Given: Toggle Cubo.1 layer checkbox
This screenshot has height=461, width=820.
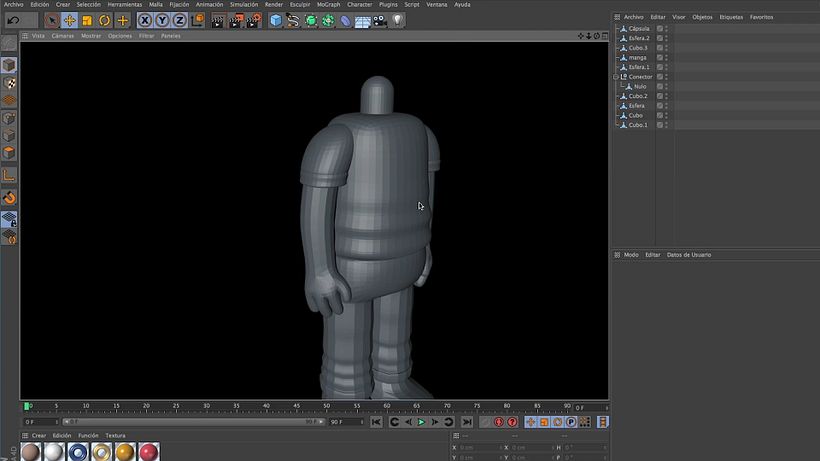Looking at the screenshot, I should pyautogui.click(x=660, y=125).
